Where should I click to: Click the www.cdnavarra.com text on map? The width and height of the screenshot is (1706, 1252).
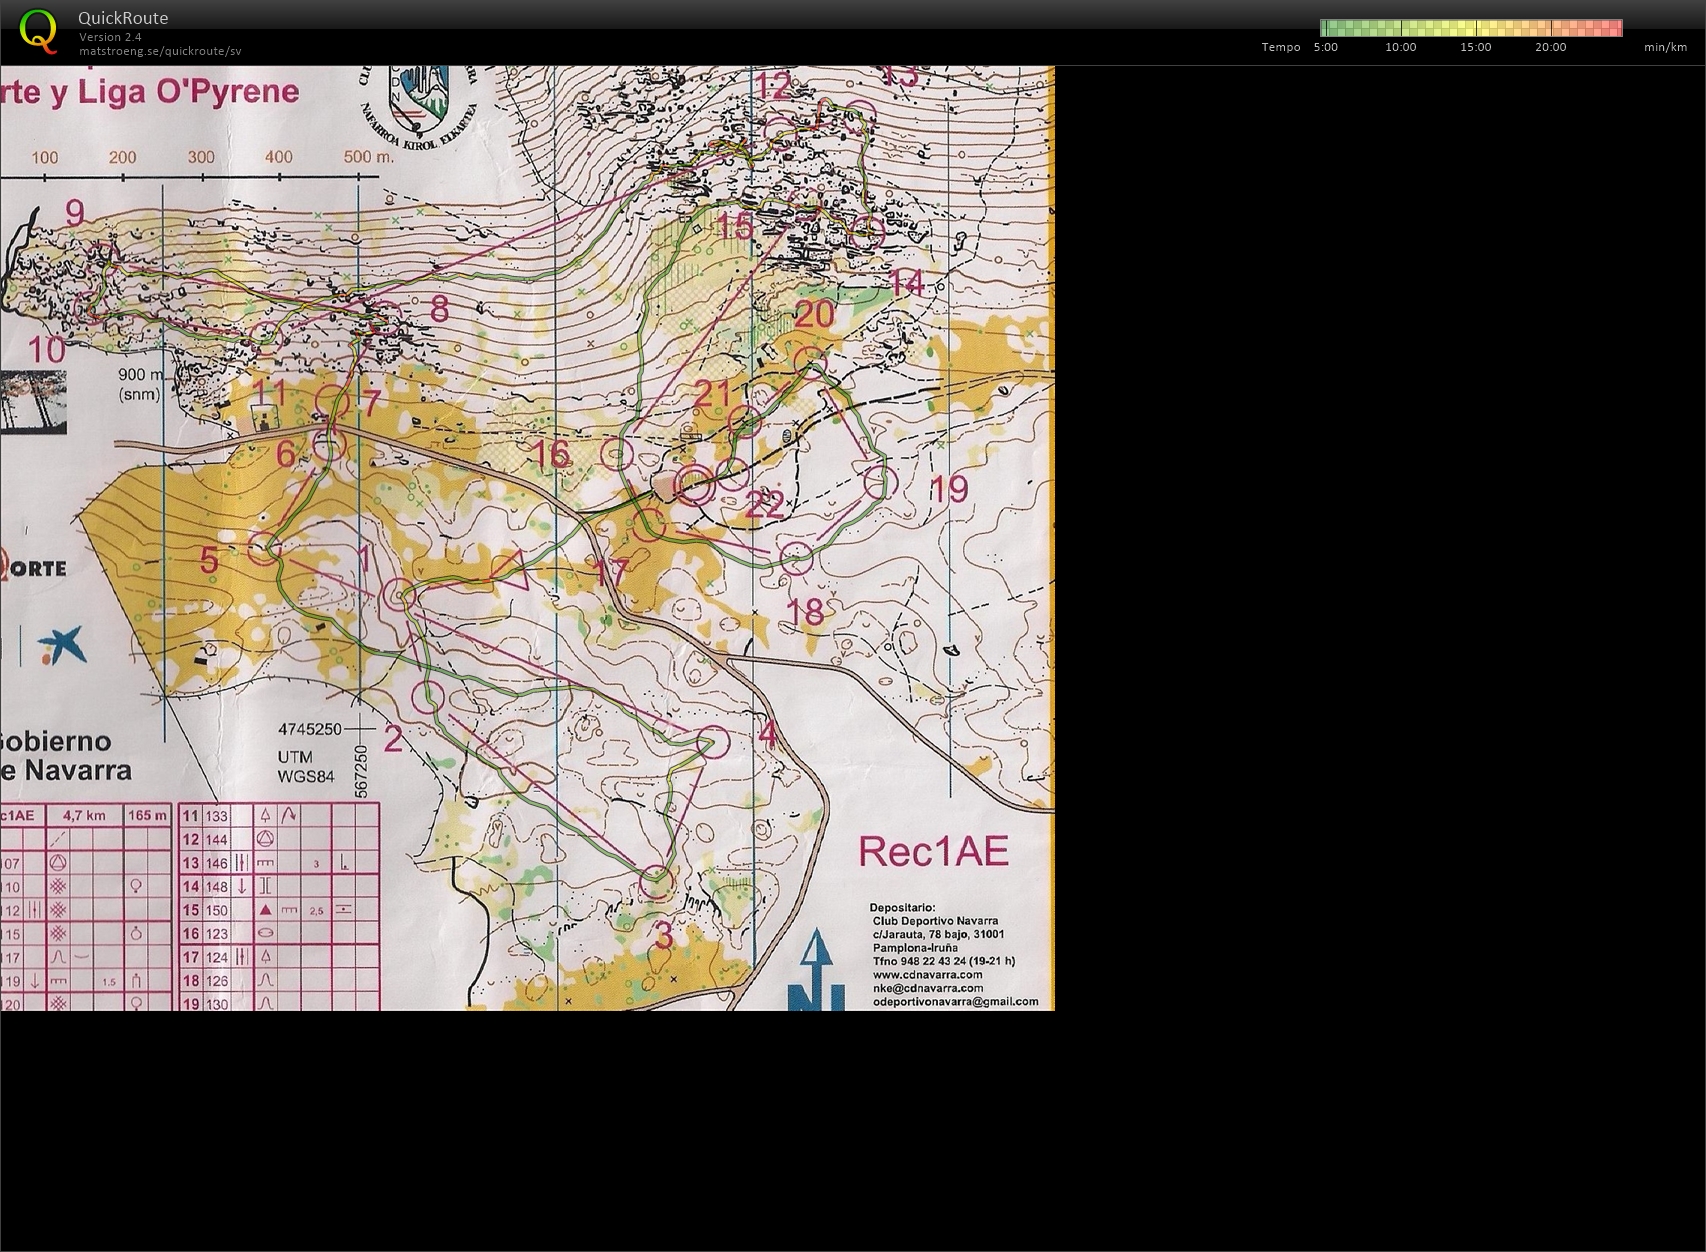click(x=927, y=974)
